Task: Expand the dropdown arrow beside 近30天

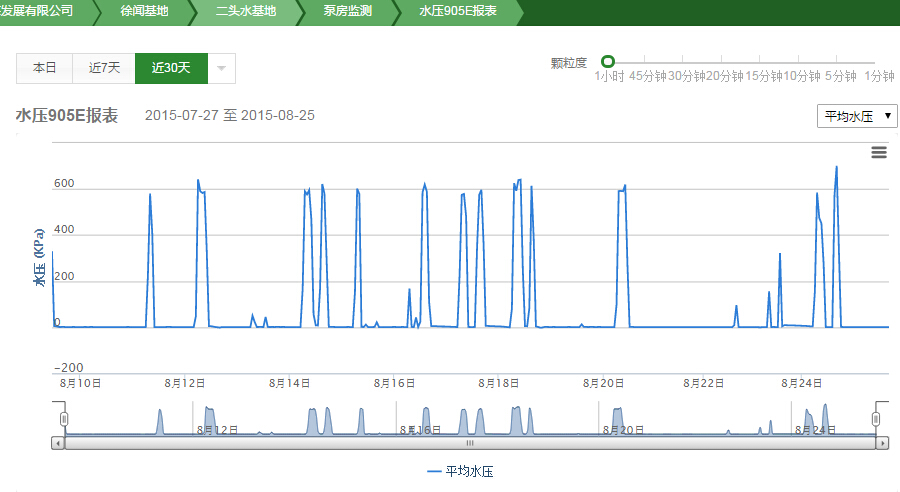Action: [221, 68]
